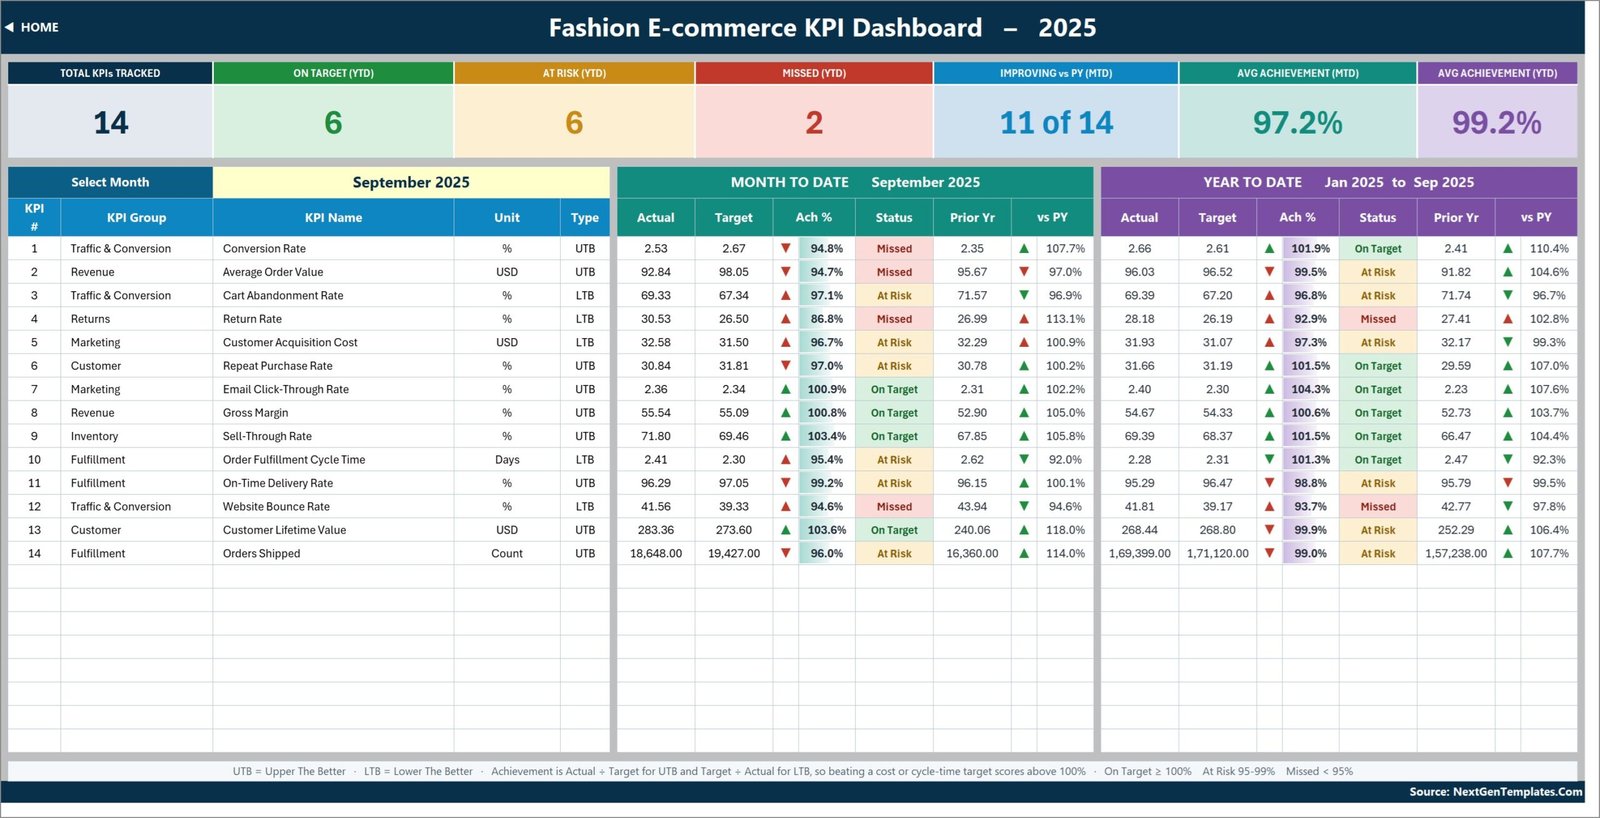Click MTD down arrow for Conversion Rate

786,248
